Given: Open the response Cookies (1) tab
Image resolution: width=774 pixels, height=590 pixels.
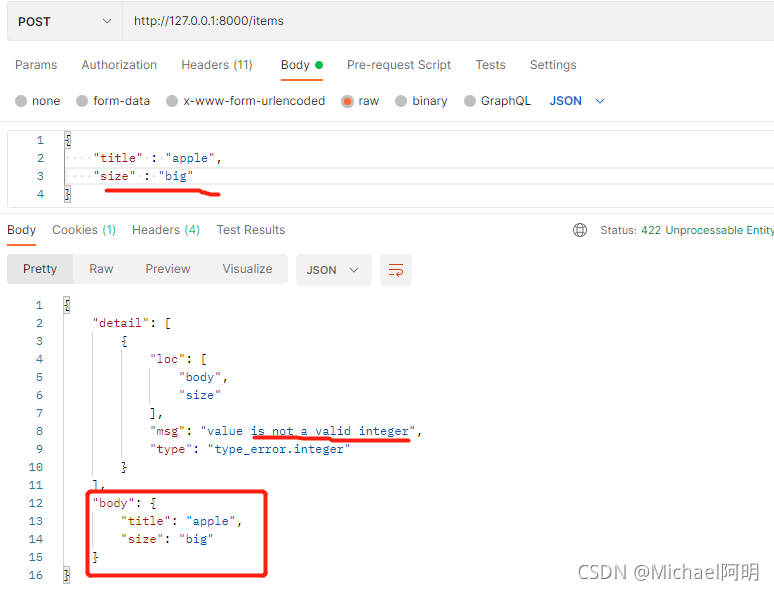Looking at the screenshot, I should [x=84, y=230].
